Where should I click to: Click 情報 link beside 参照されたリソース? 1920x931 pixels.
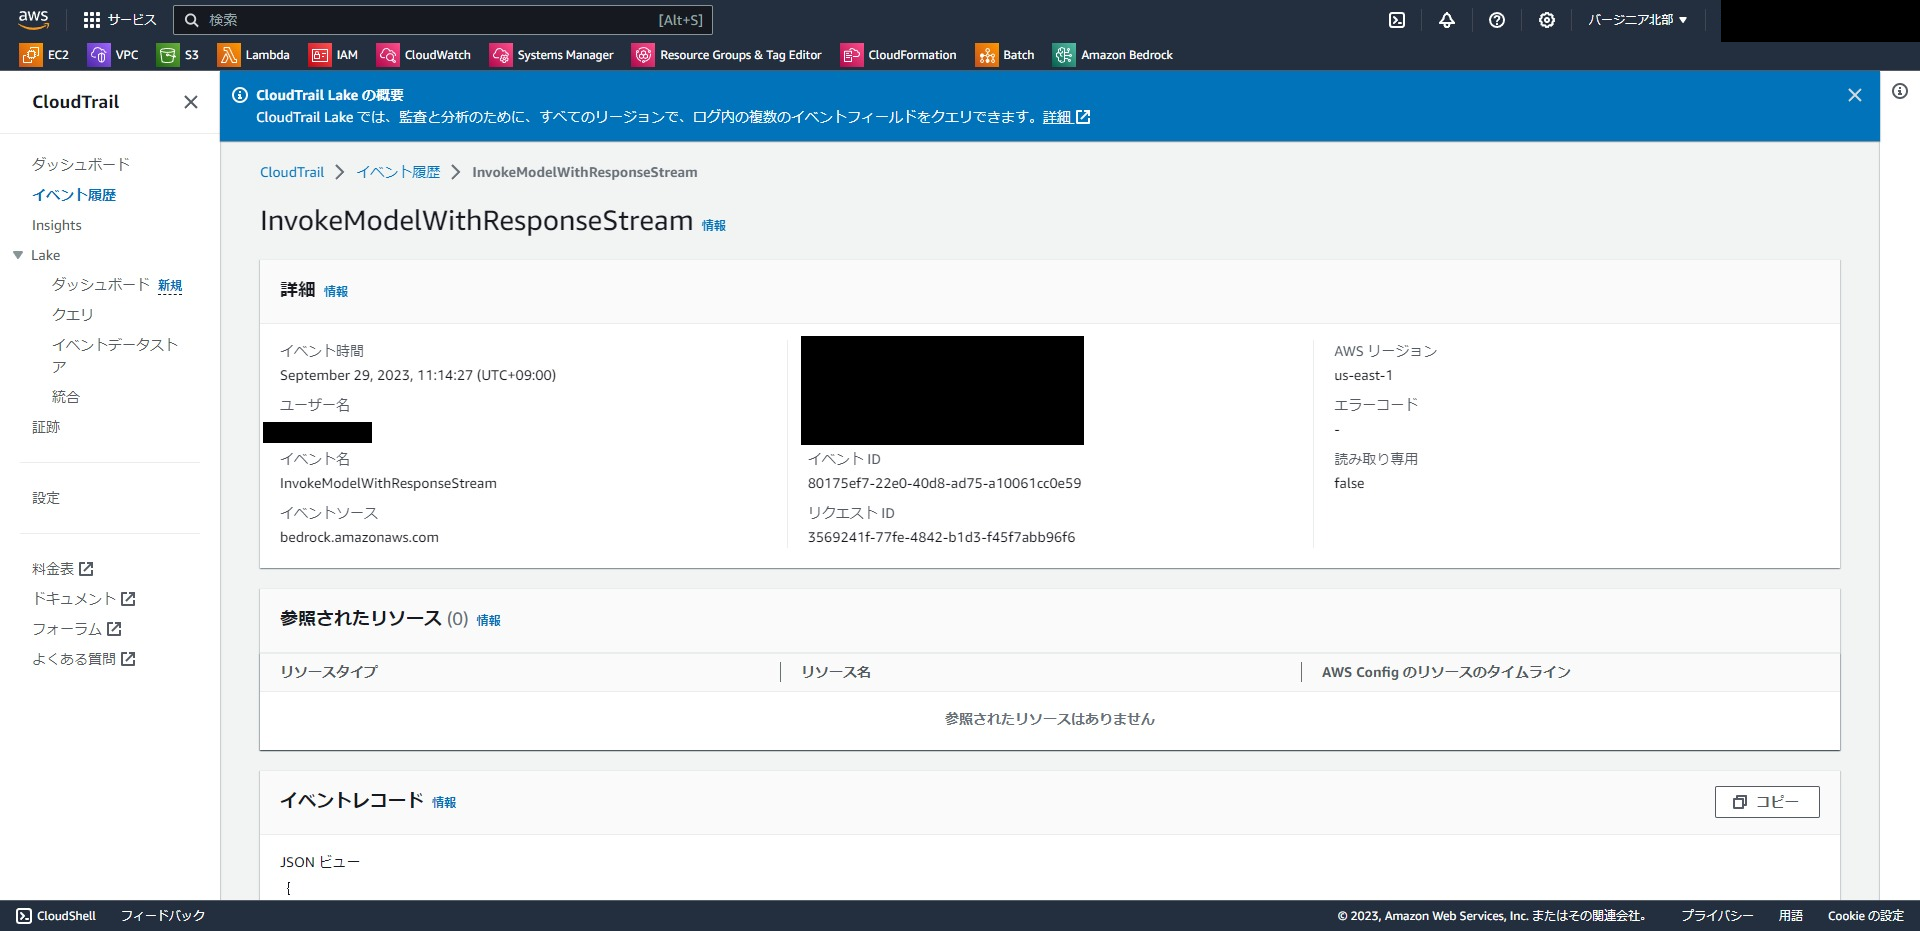(489, 621)
